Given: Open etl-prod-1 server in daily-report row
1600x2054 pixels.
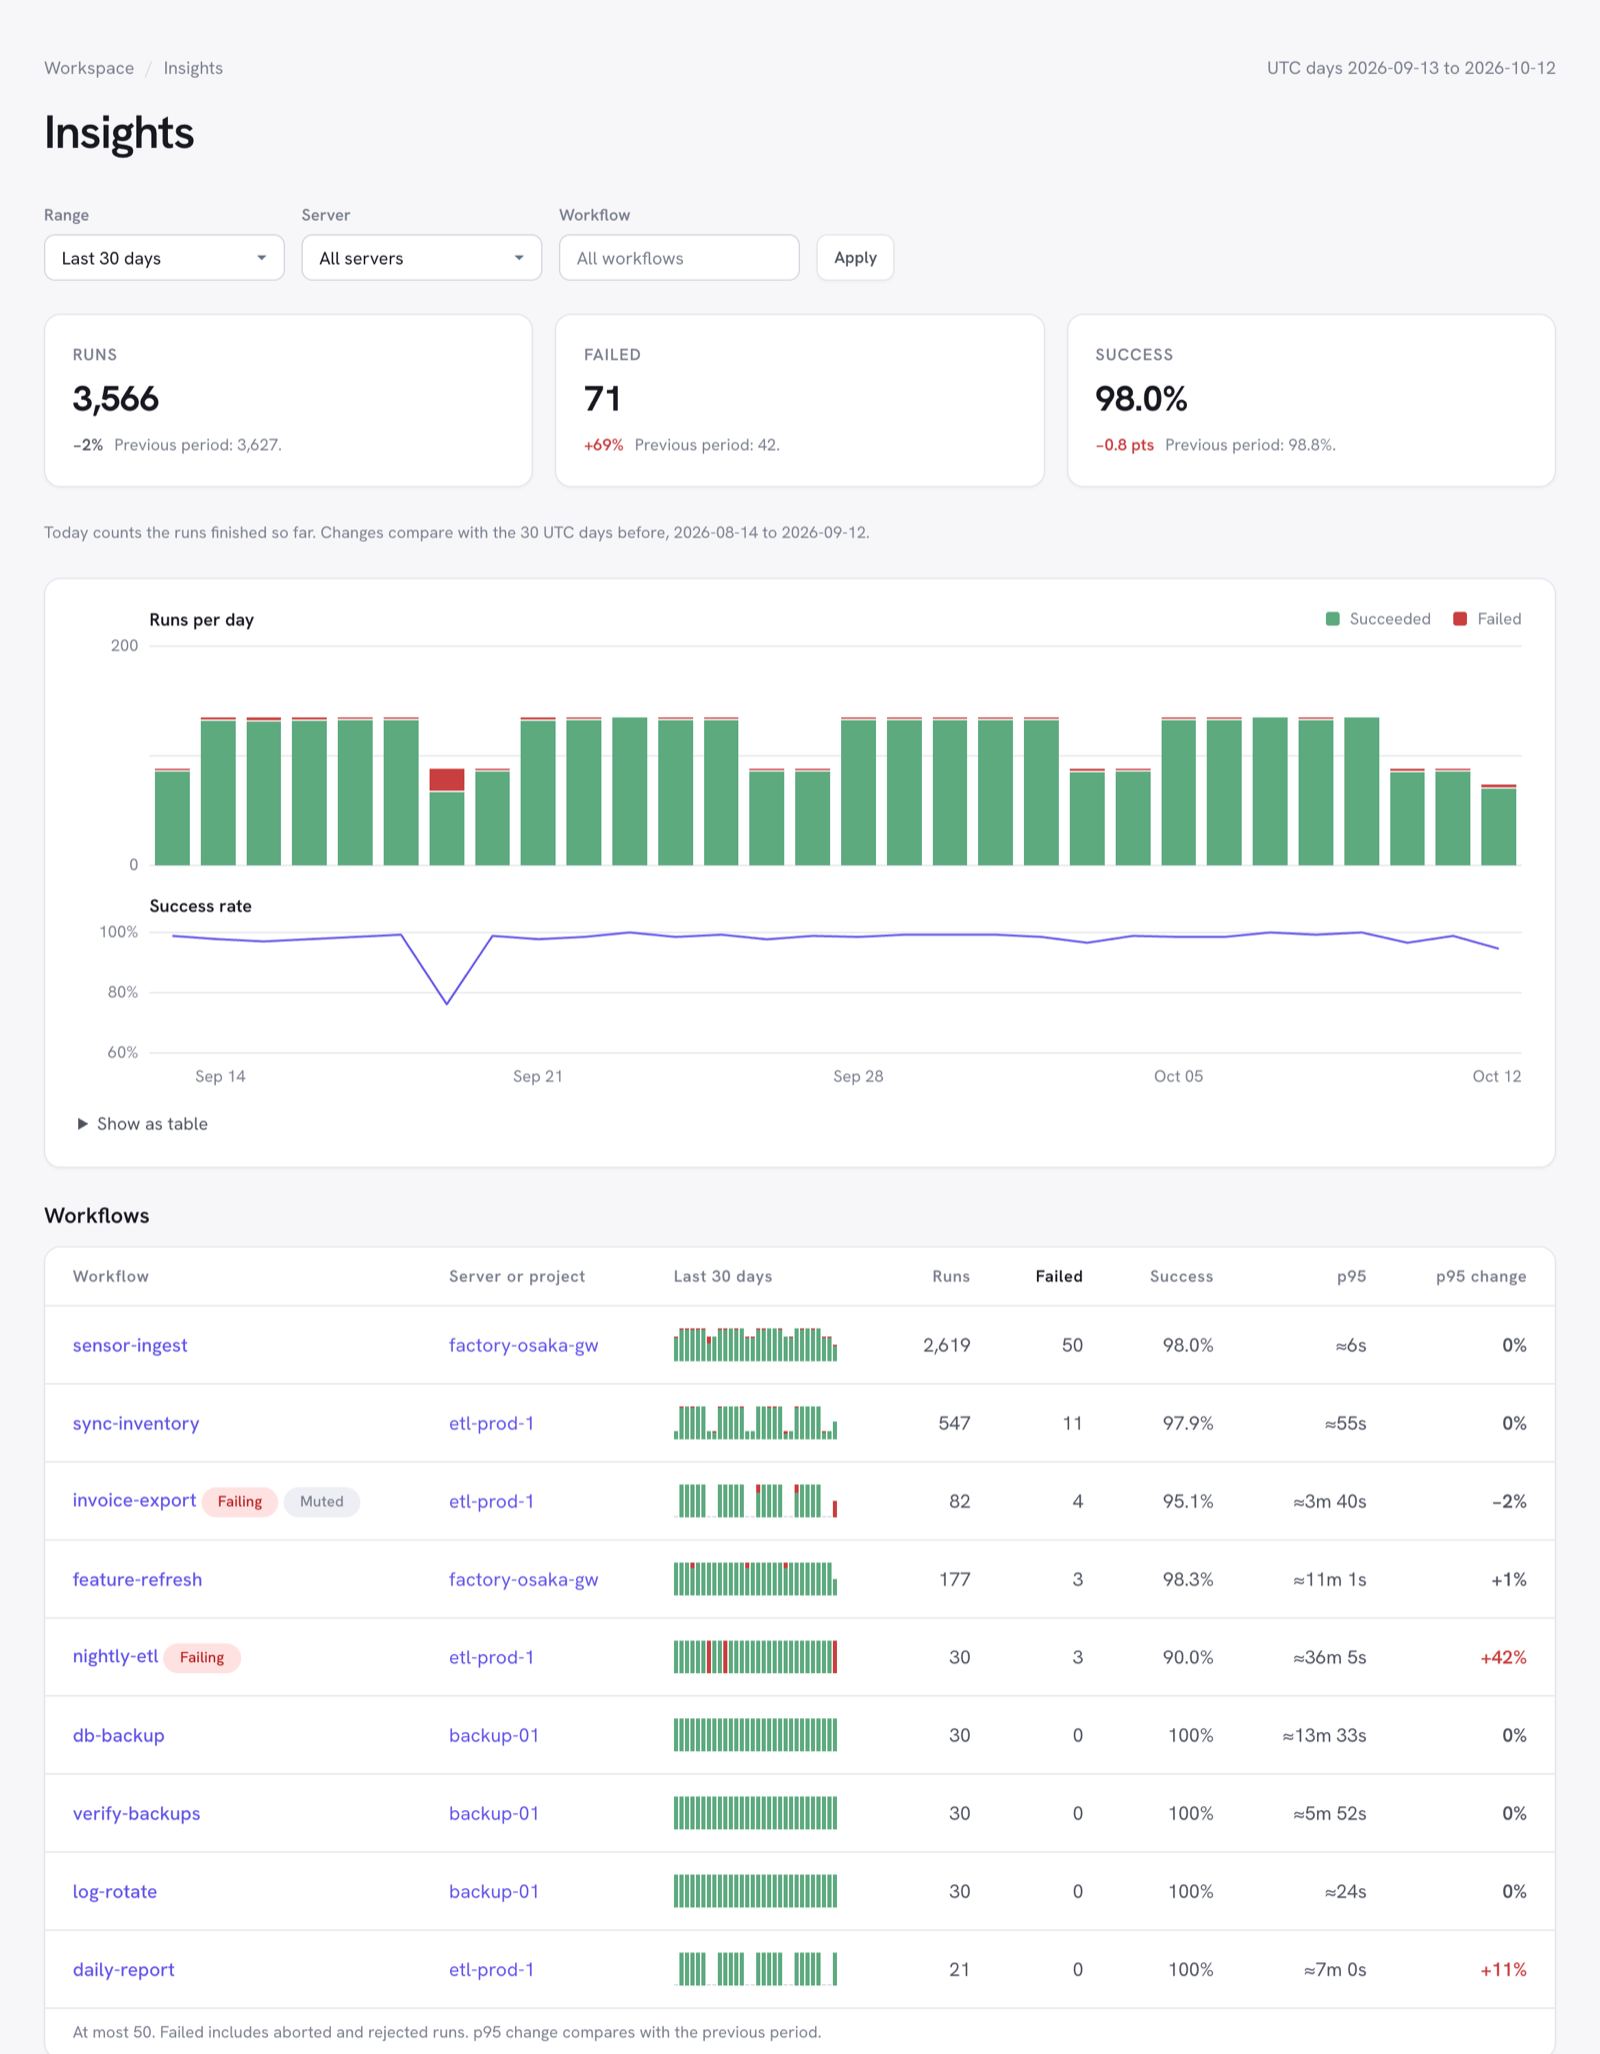Looking at the screenshot, I should [491, 1969].
